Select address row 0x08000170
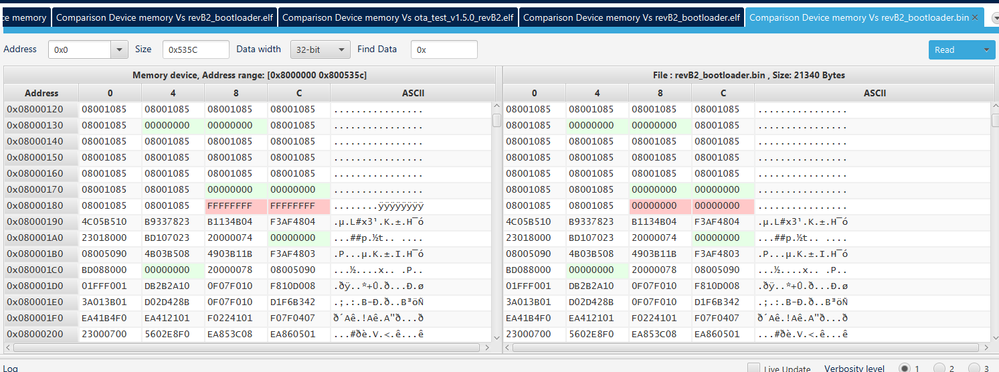Screen dimensions: 999x372 click(x=41, y=189)
